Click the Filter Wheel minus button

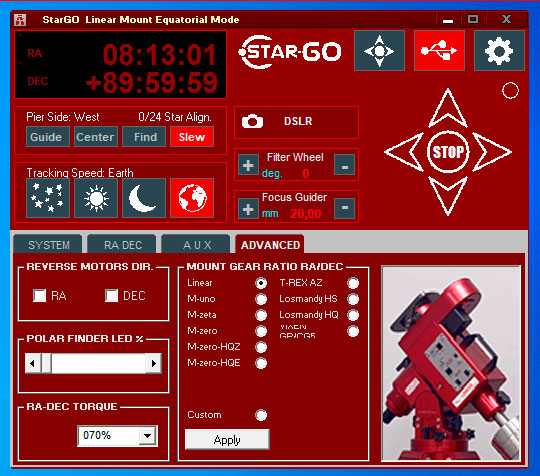[345, 165]
